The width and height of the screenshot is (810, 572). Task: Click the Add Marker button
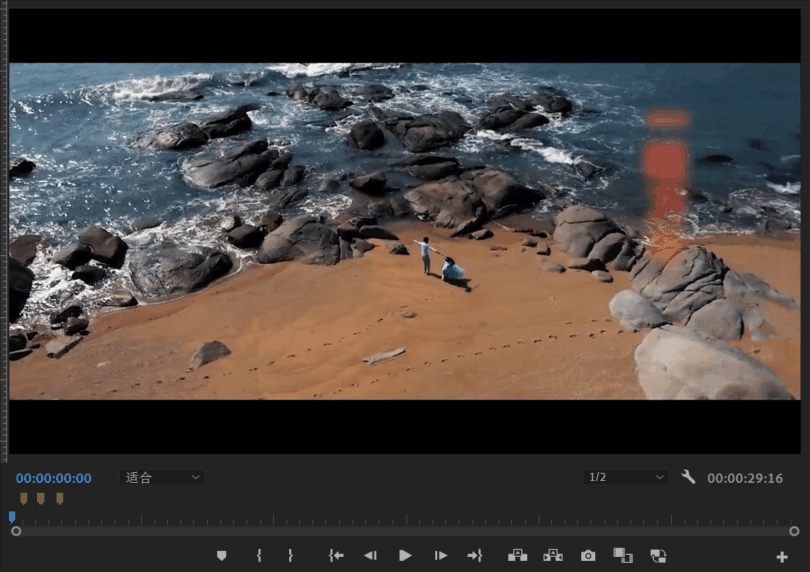click(222, 556)
